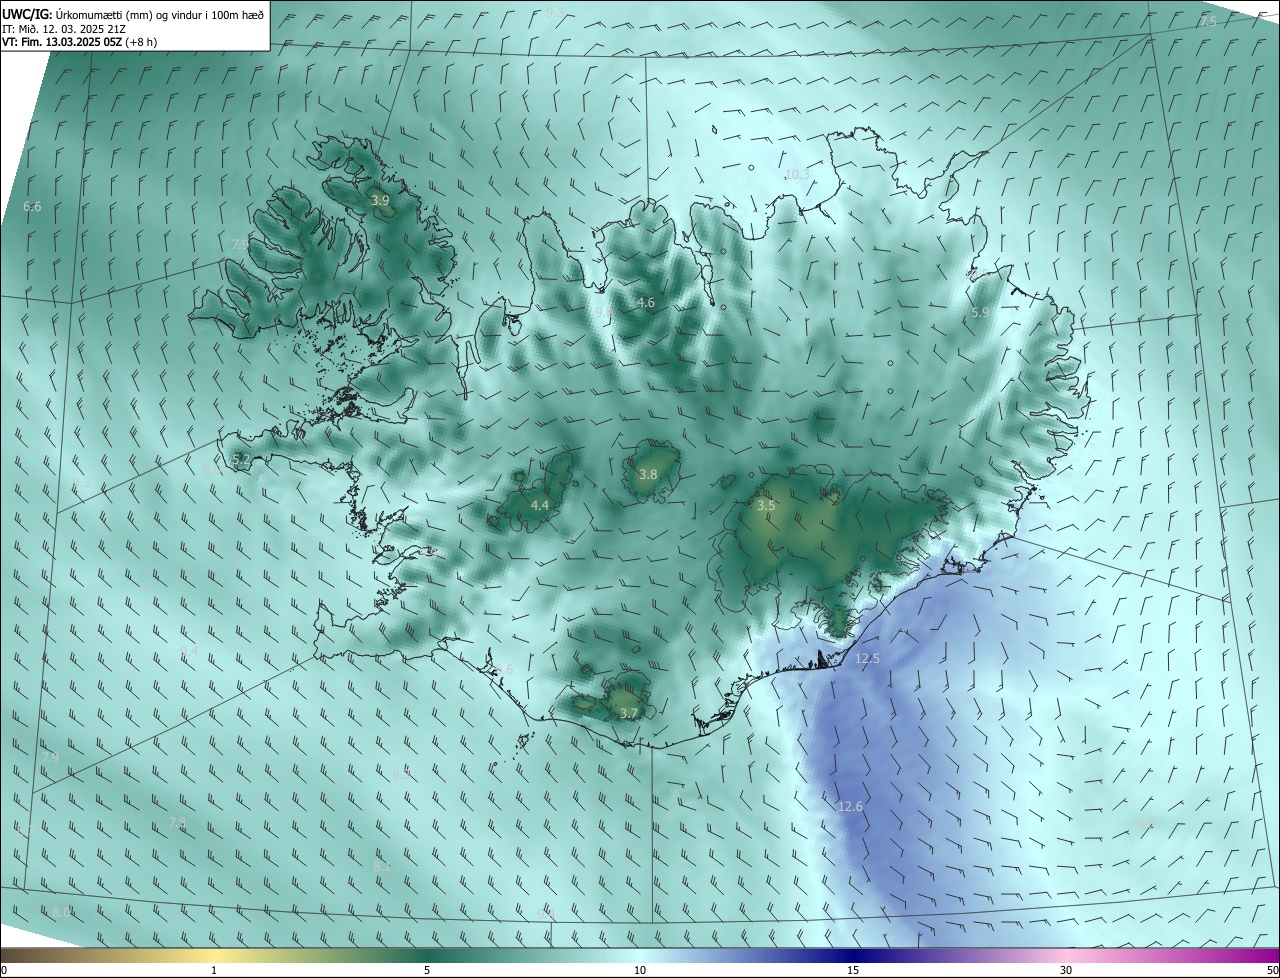Click the 5.9 value label in the northeast
The height and width of the screenshot is (978, 1280).
point(981,313)
